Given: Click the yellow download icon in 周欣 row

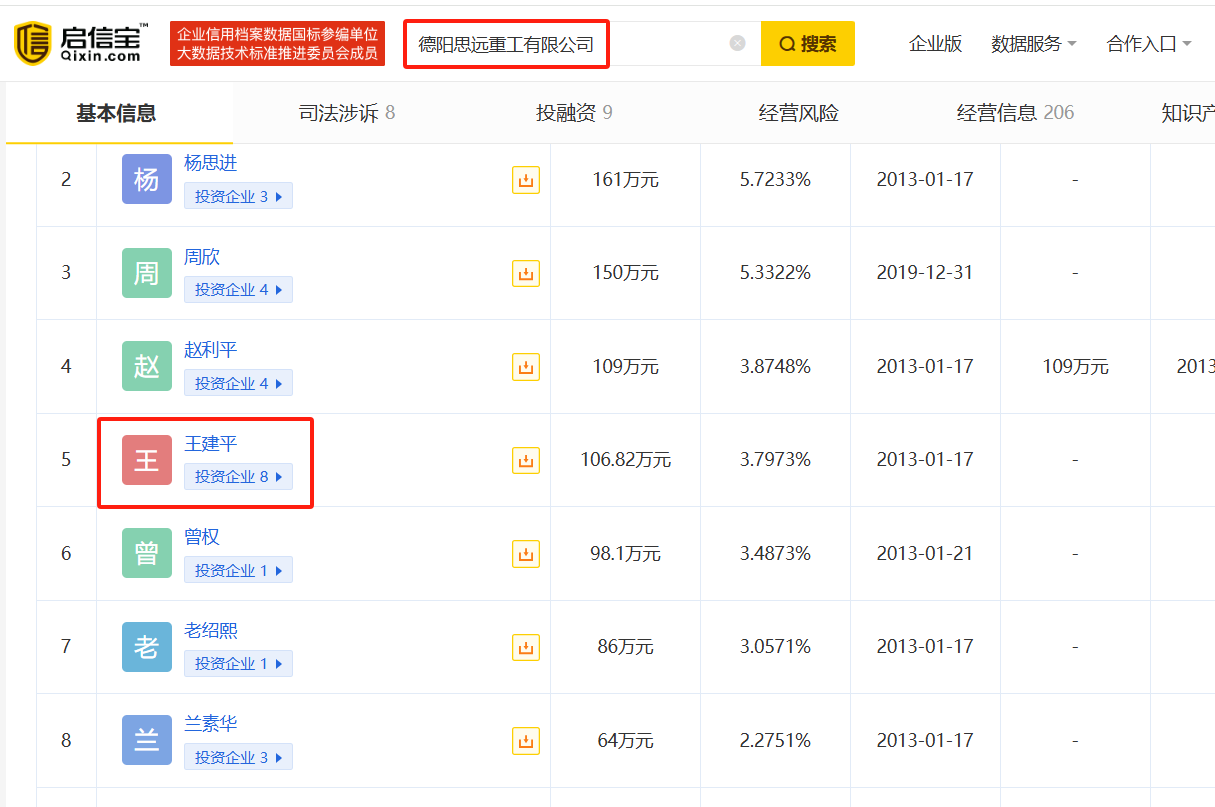Looking at the screenshot, I should point(526,273).
